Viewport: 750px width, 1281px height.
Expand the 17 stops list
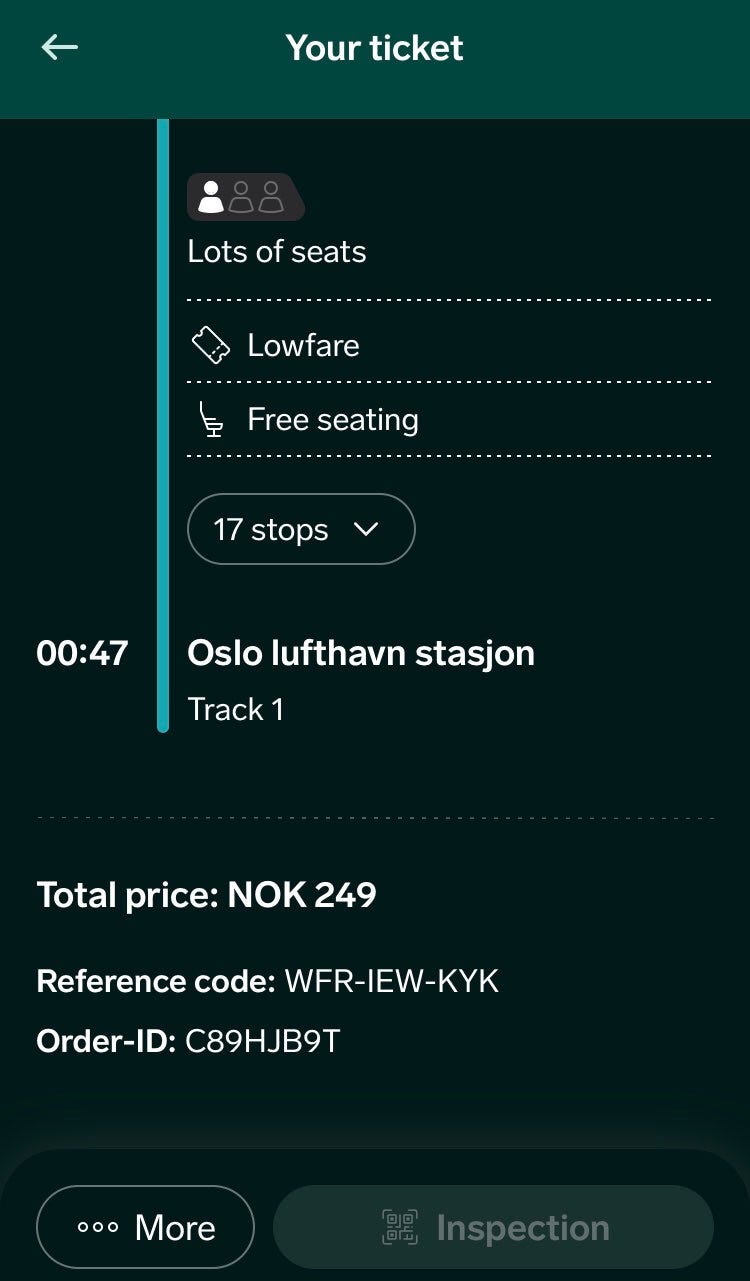[x=300, y=529]
